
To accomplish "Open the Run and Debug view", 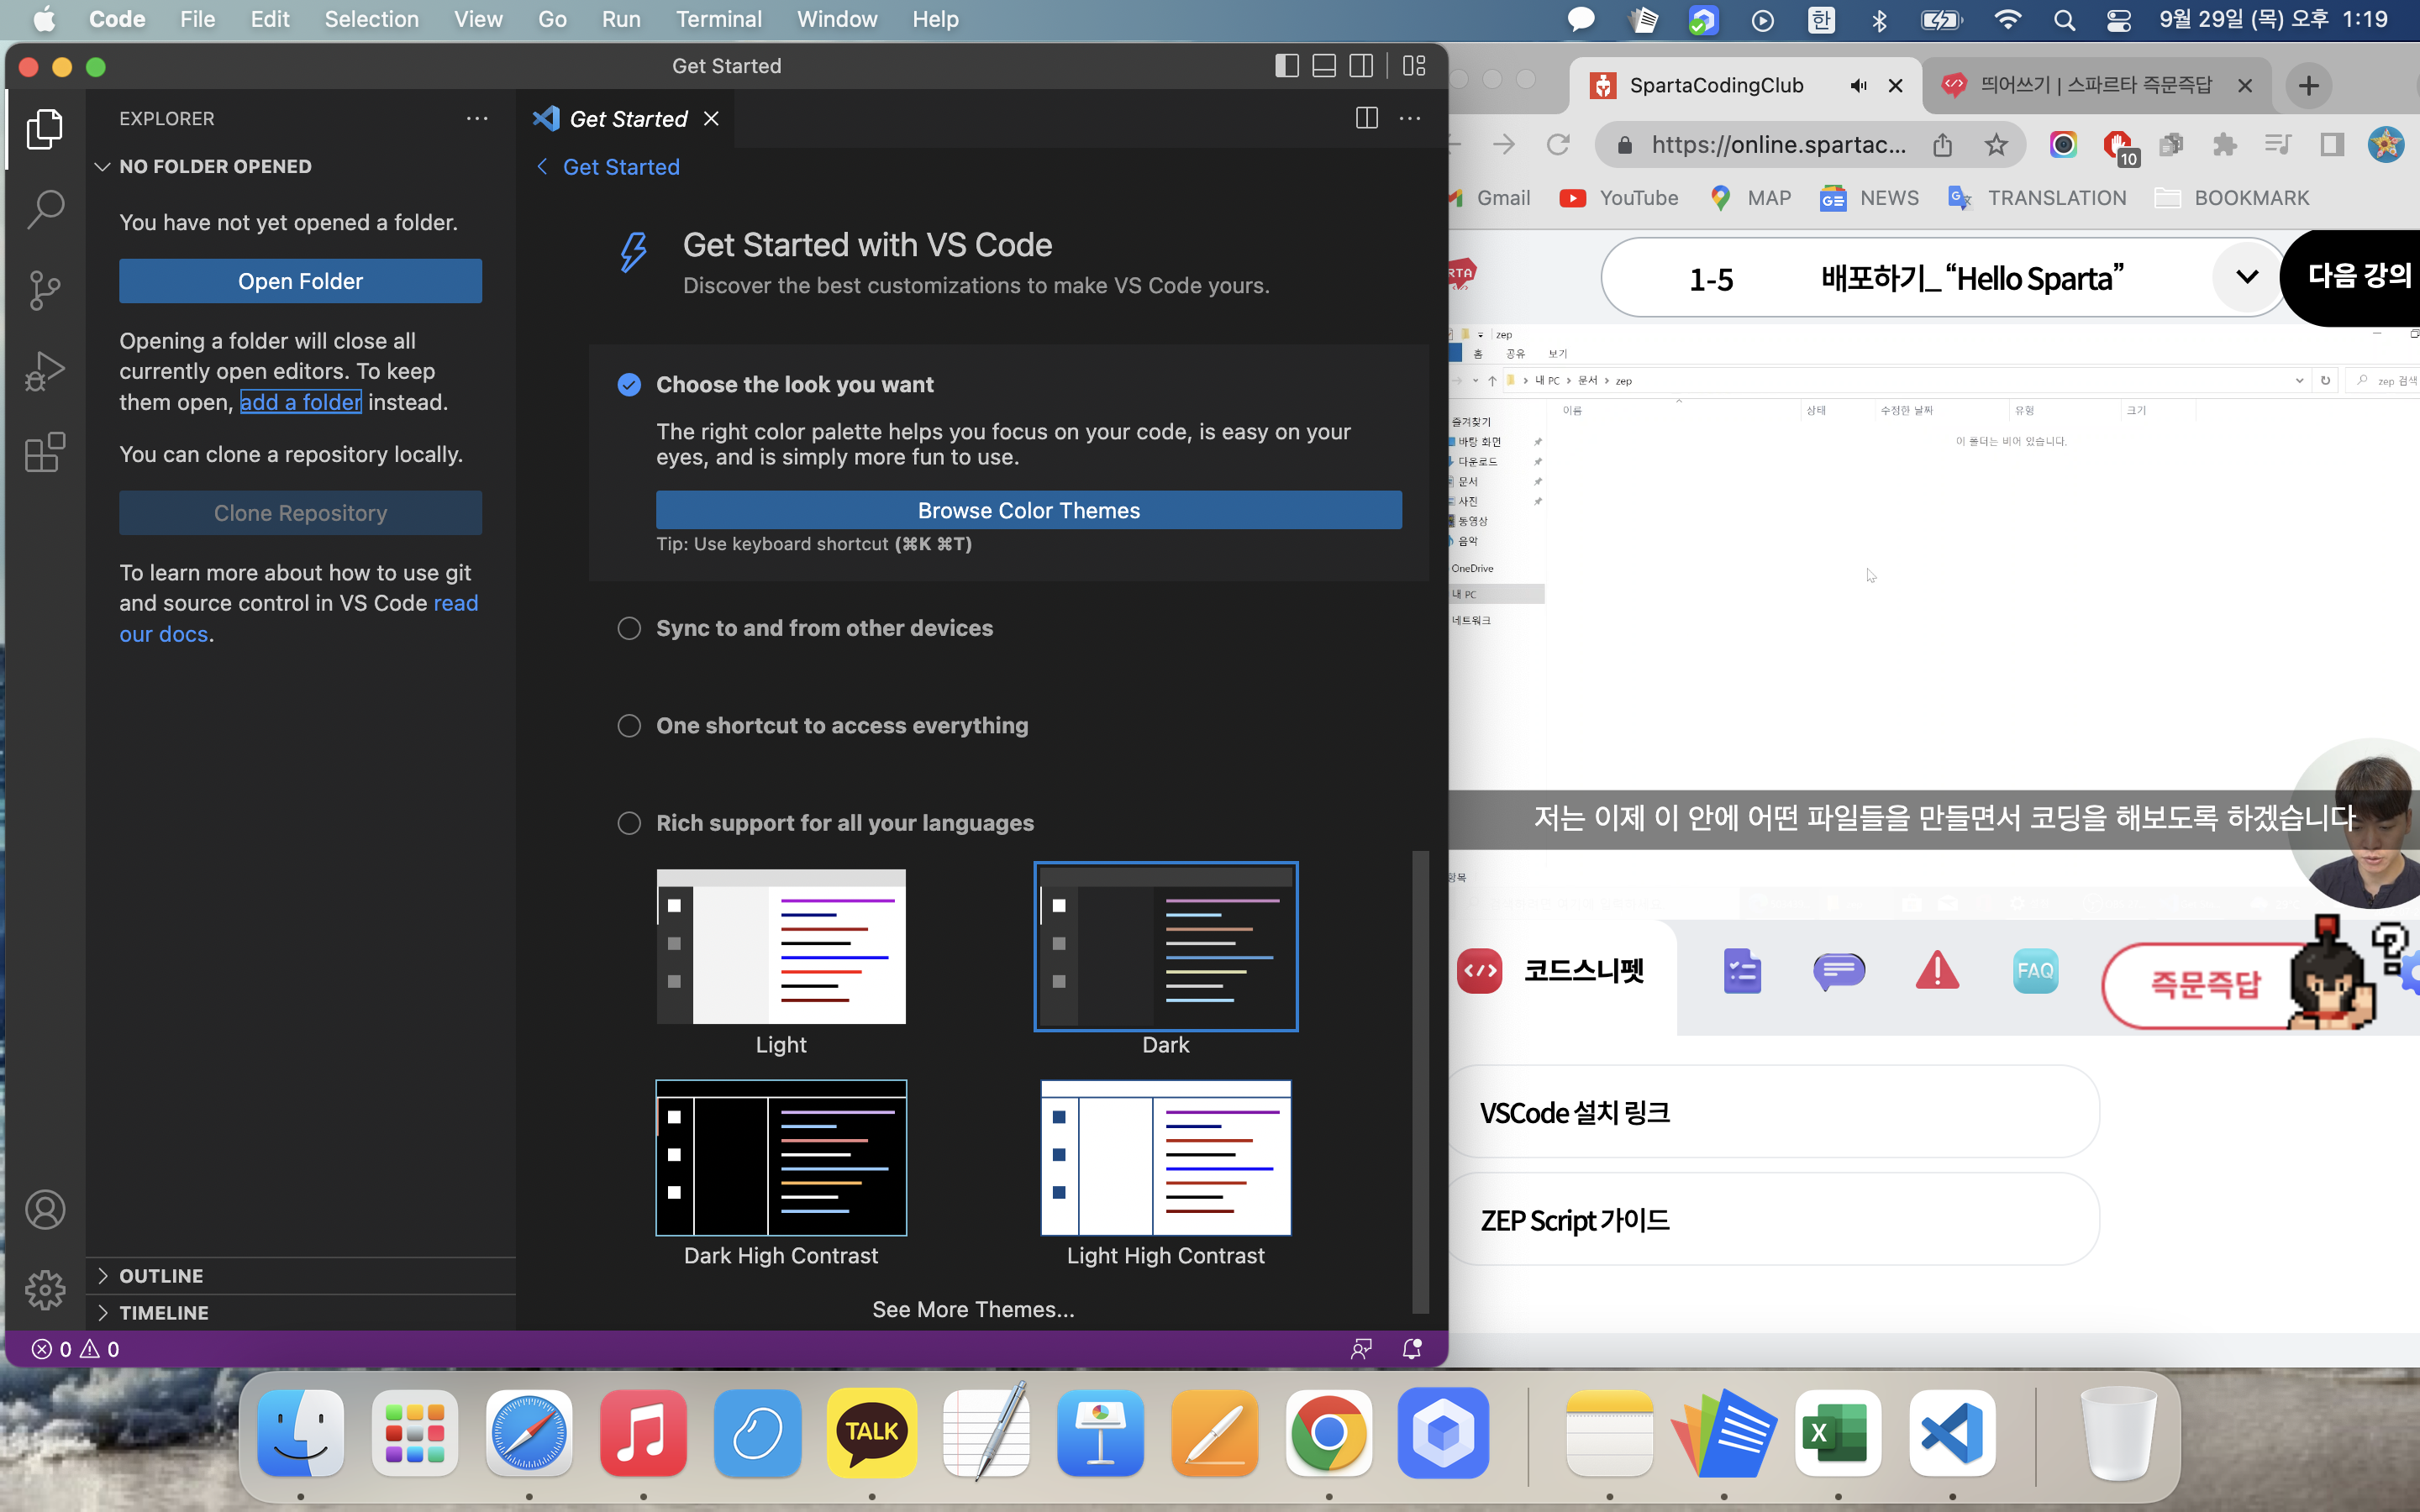I will point(45,372).
